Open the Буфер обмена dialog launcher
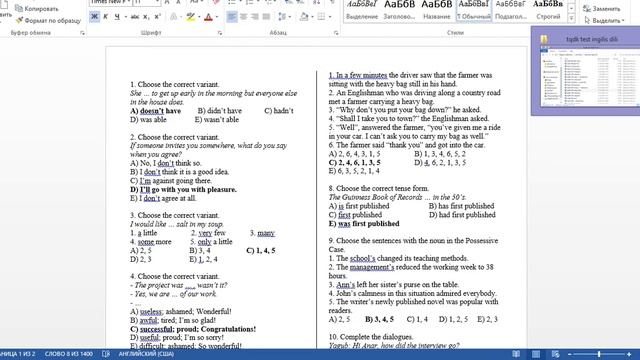The width and height of the screenshot is (640, 360). click(82, 33)
